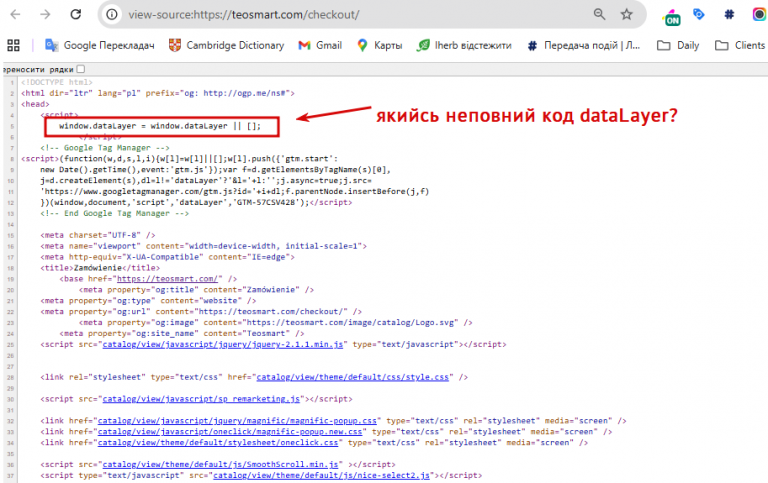The image size is (768, 483).
Task: Go back to the previous page
Action: click(x=15, y=14)
